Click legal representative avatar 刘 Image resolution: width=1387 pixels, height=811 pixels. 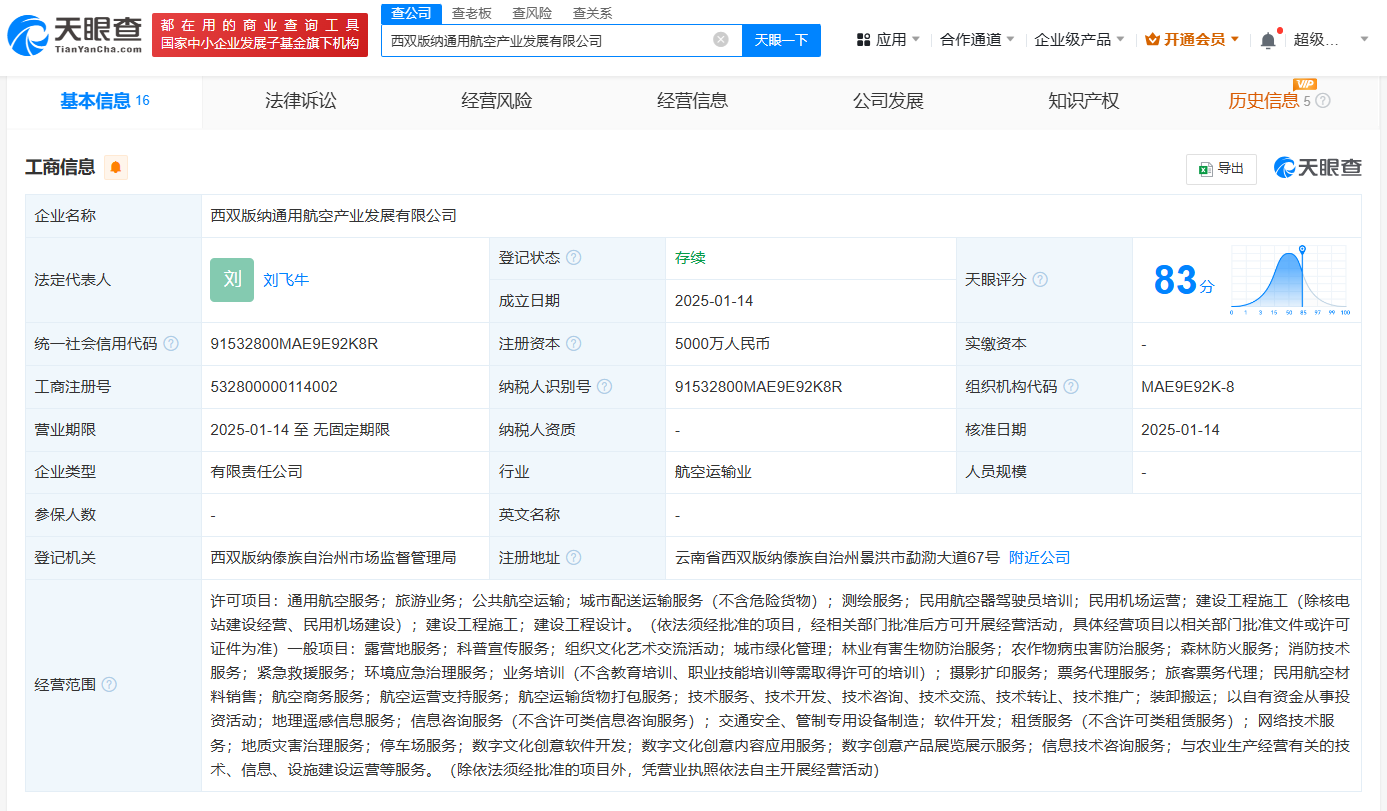coord(232,280)
